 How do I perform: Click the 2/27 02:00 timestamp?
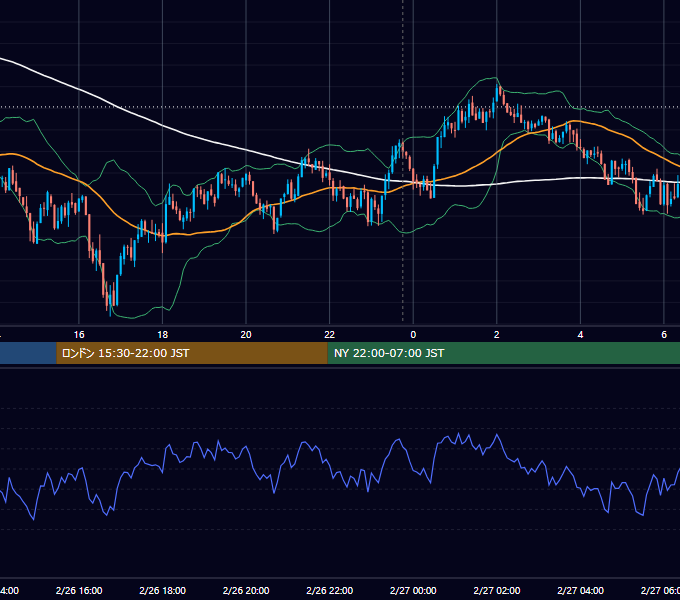tap(497, 590)
